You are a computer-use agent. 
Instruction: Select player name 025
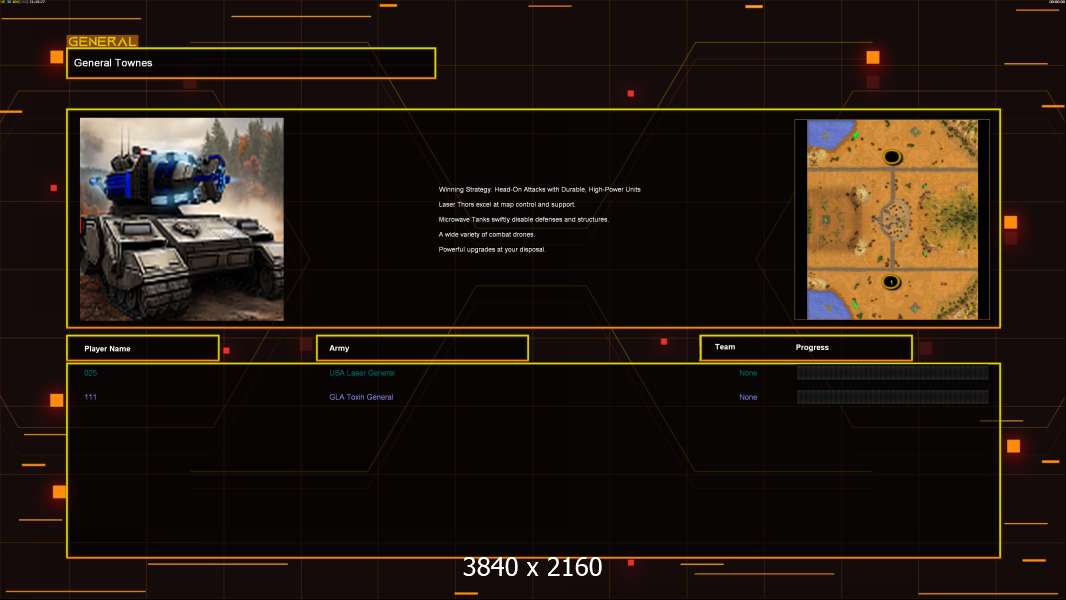pos(90,373)
